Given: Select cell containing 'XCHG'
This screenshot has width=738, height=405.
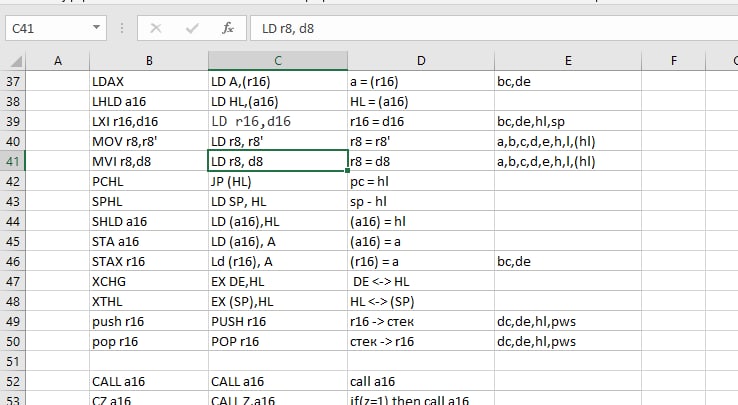Looking at the screenshot, I should (149, 281).
